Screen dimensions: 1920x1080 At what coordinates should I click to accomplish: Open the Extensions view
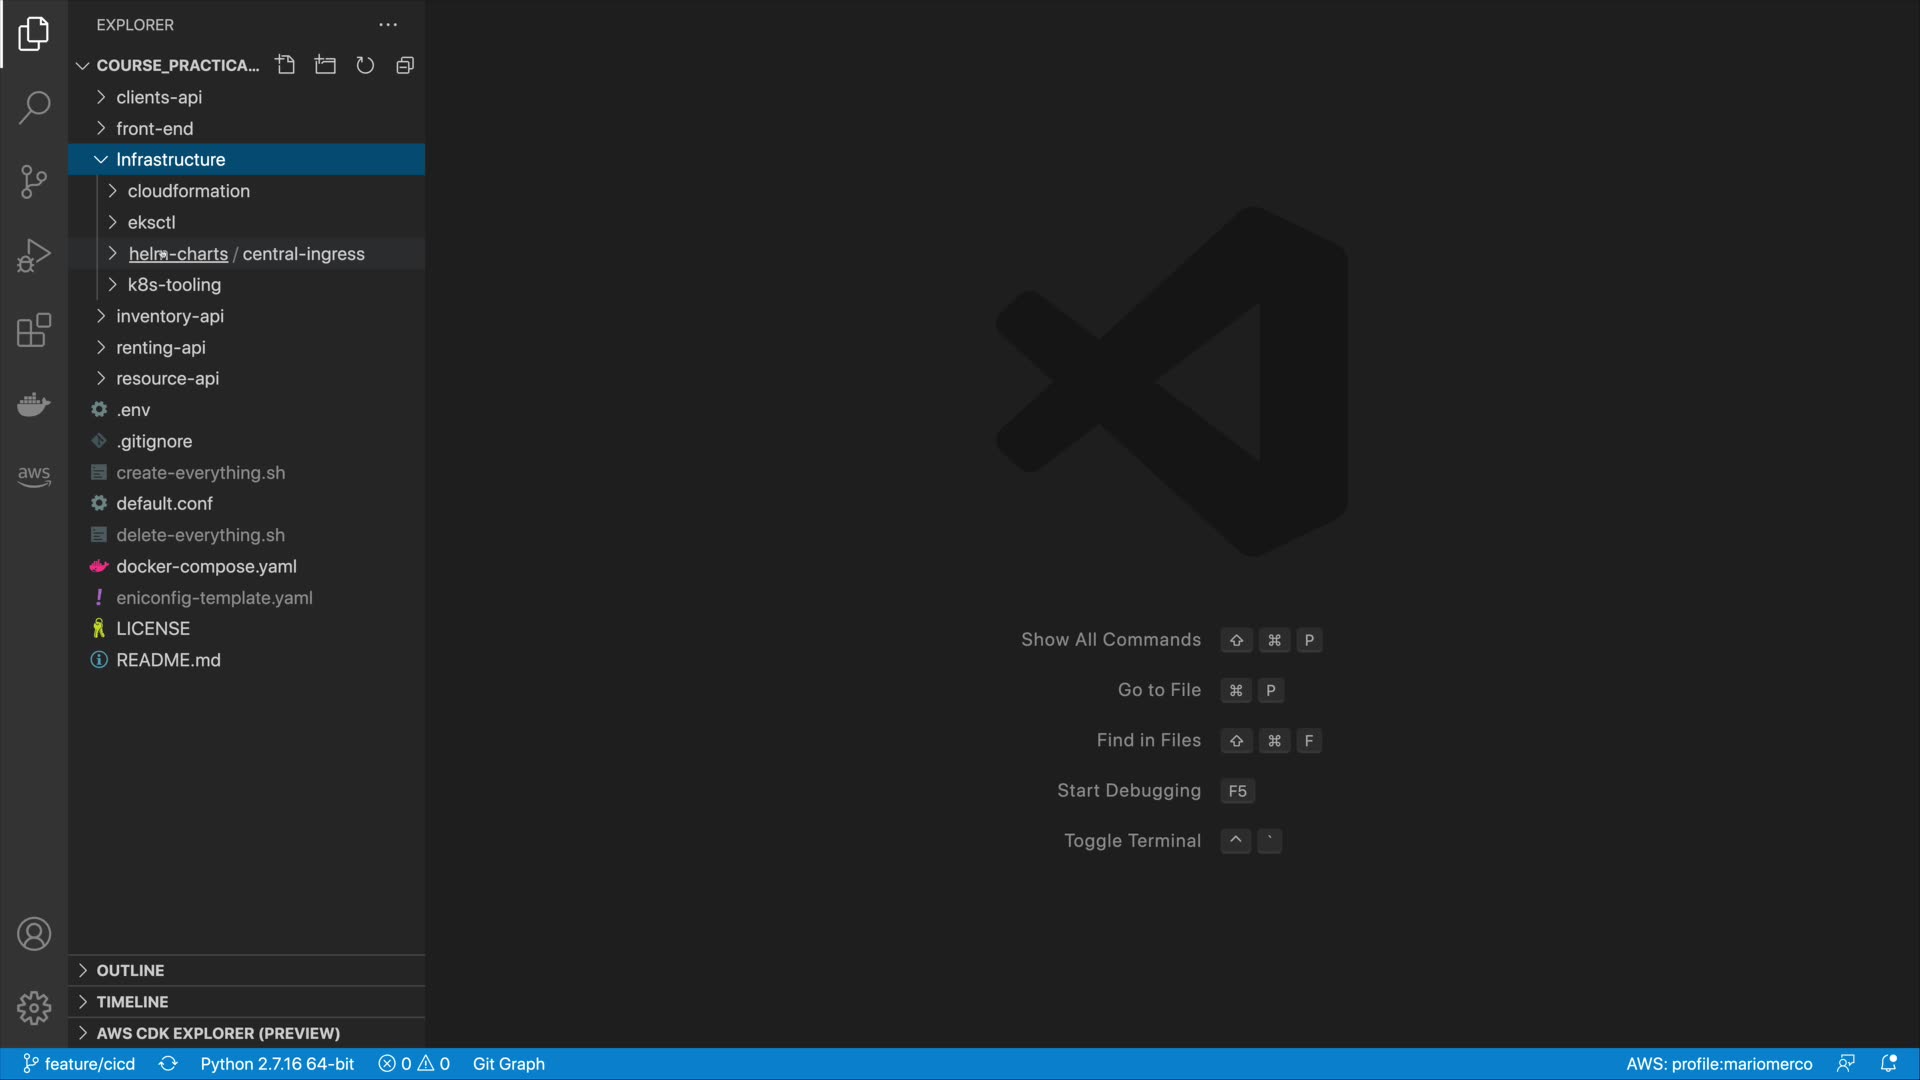34,330
